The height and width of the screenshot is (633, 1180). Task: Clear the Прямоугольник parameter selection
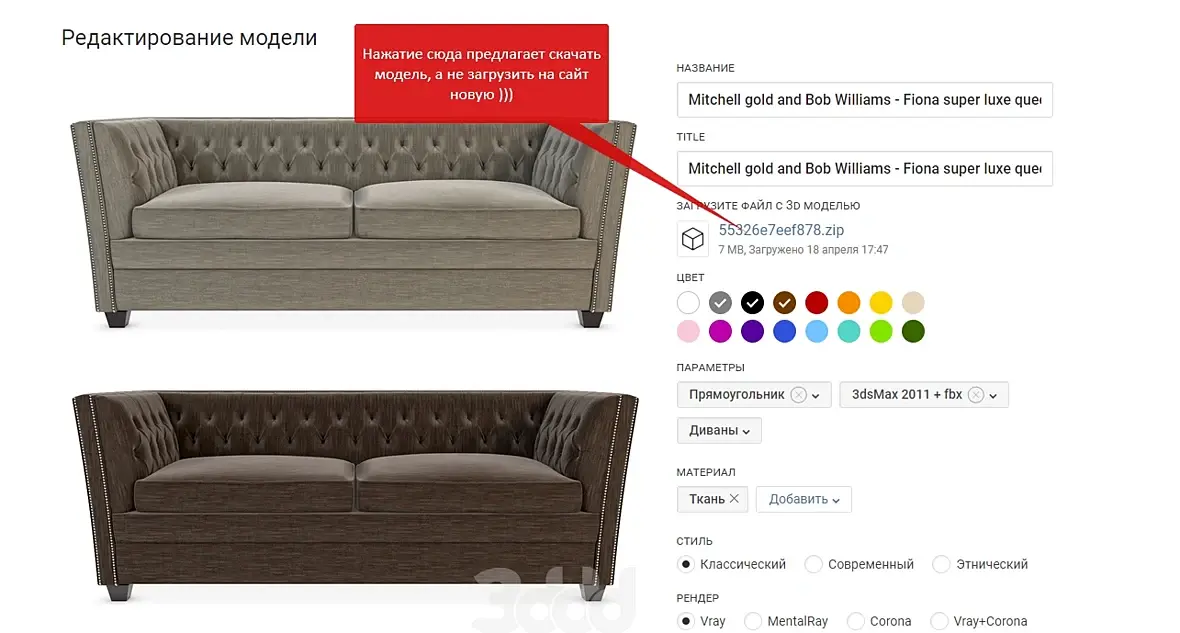[798, 394]
